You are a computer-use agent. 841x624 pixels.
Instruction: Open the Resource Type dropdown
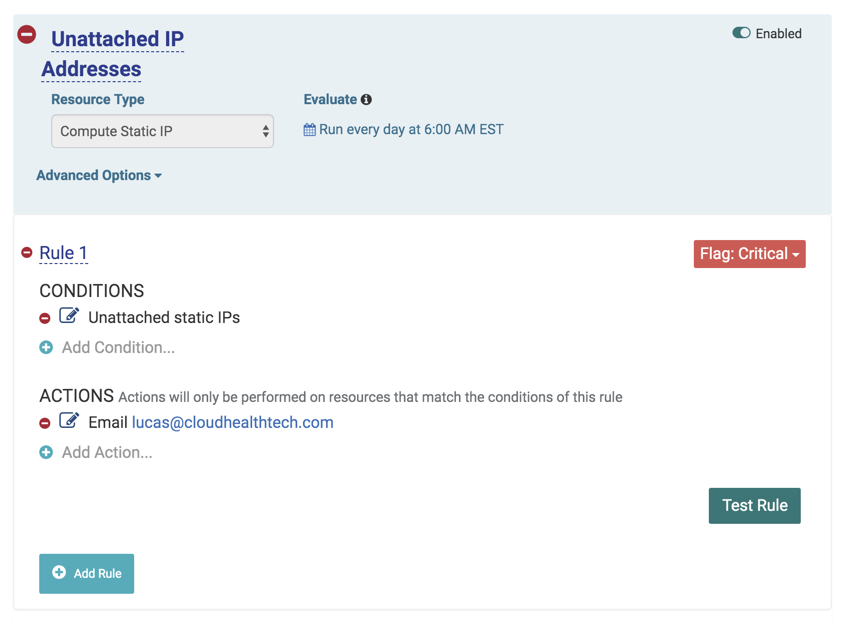[x=162, y=131]
